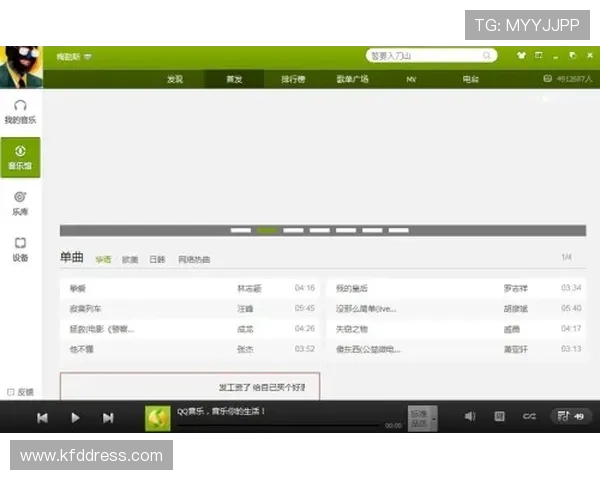The height and width of the screenshot is (480, 600).
Task: Click the volume speaker icon
Action: click(x=470, y=416)
